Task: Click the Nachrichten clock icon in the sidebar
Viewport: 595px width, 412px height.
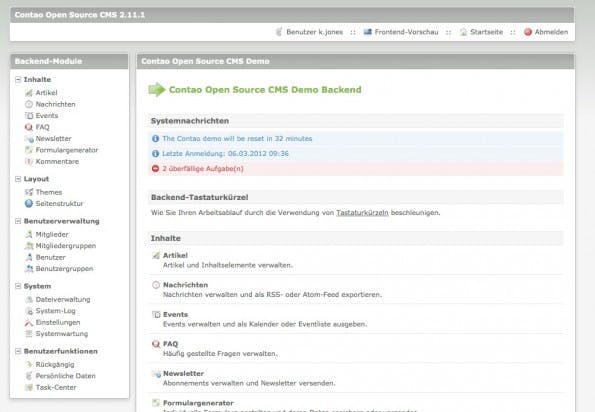Action: [x=29, y=104]
